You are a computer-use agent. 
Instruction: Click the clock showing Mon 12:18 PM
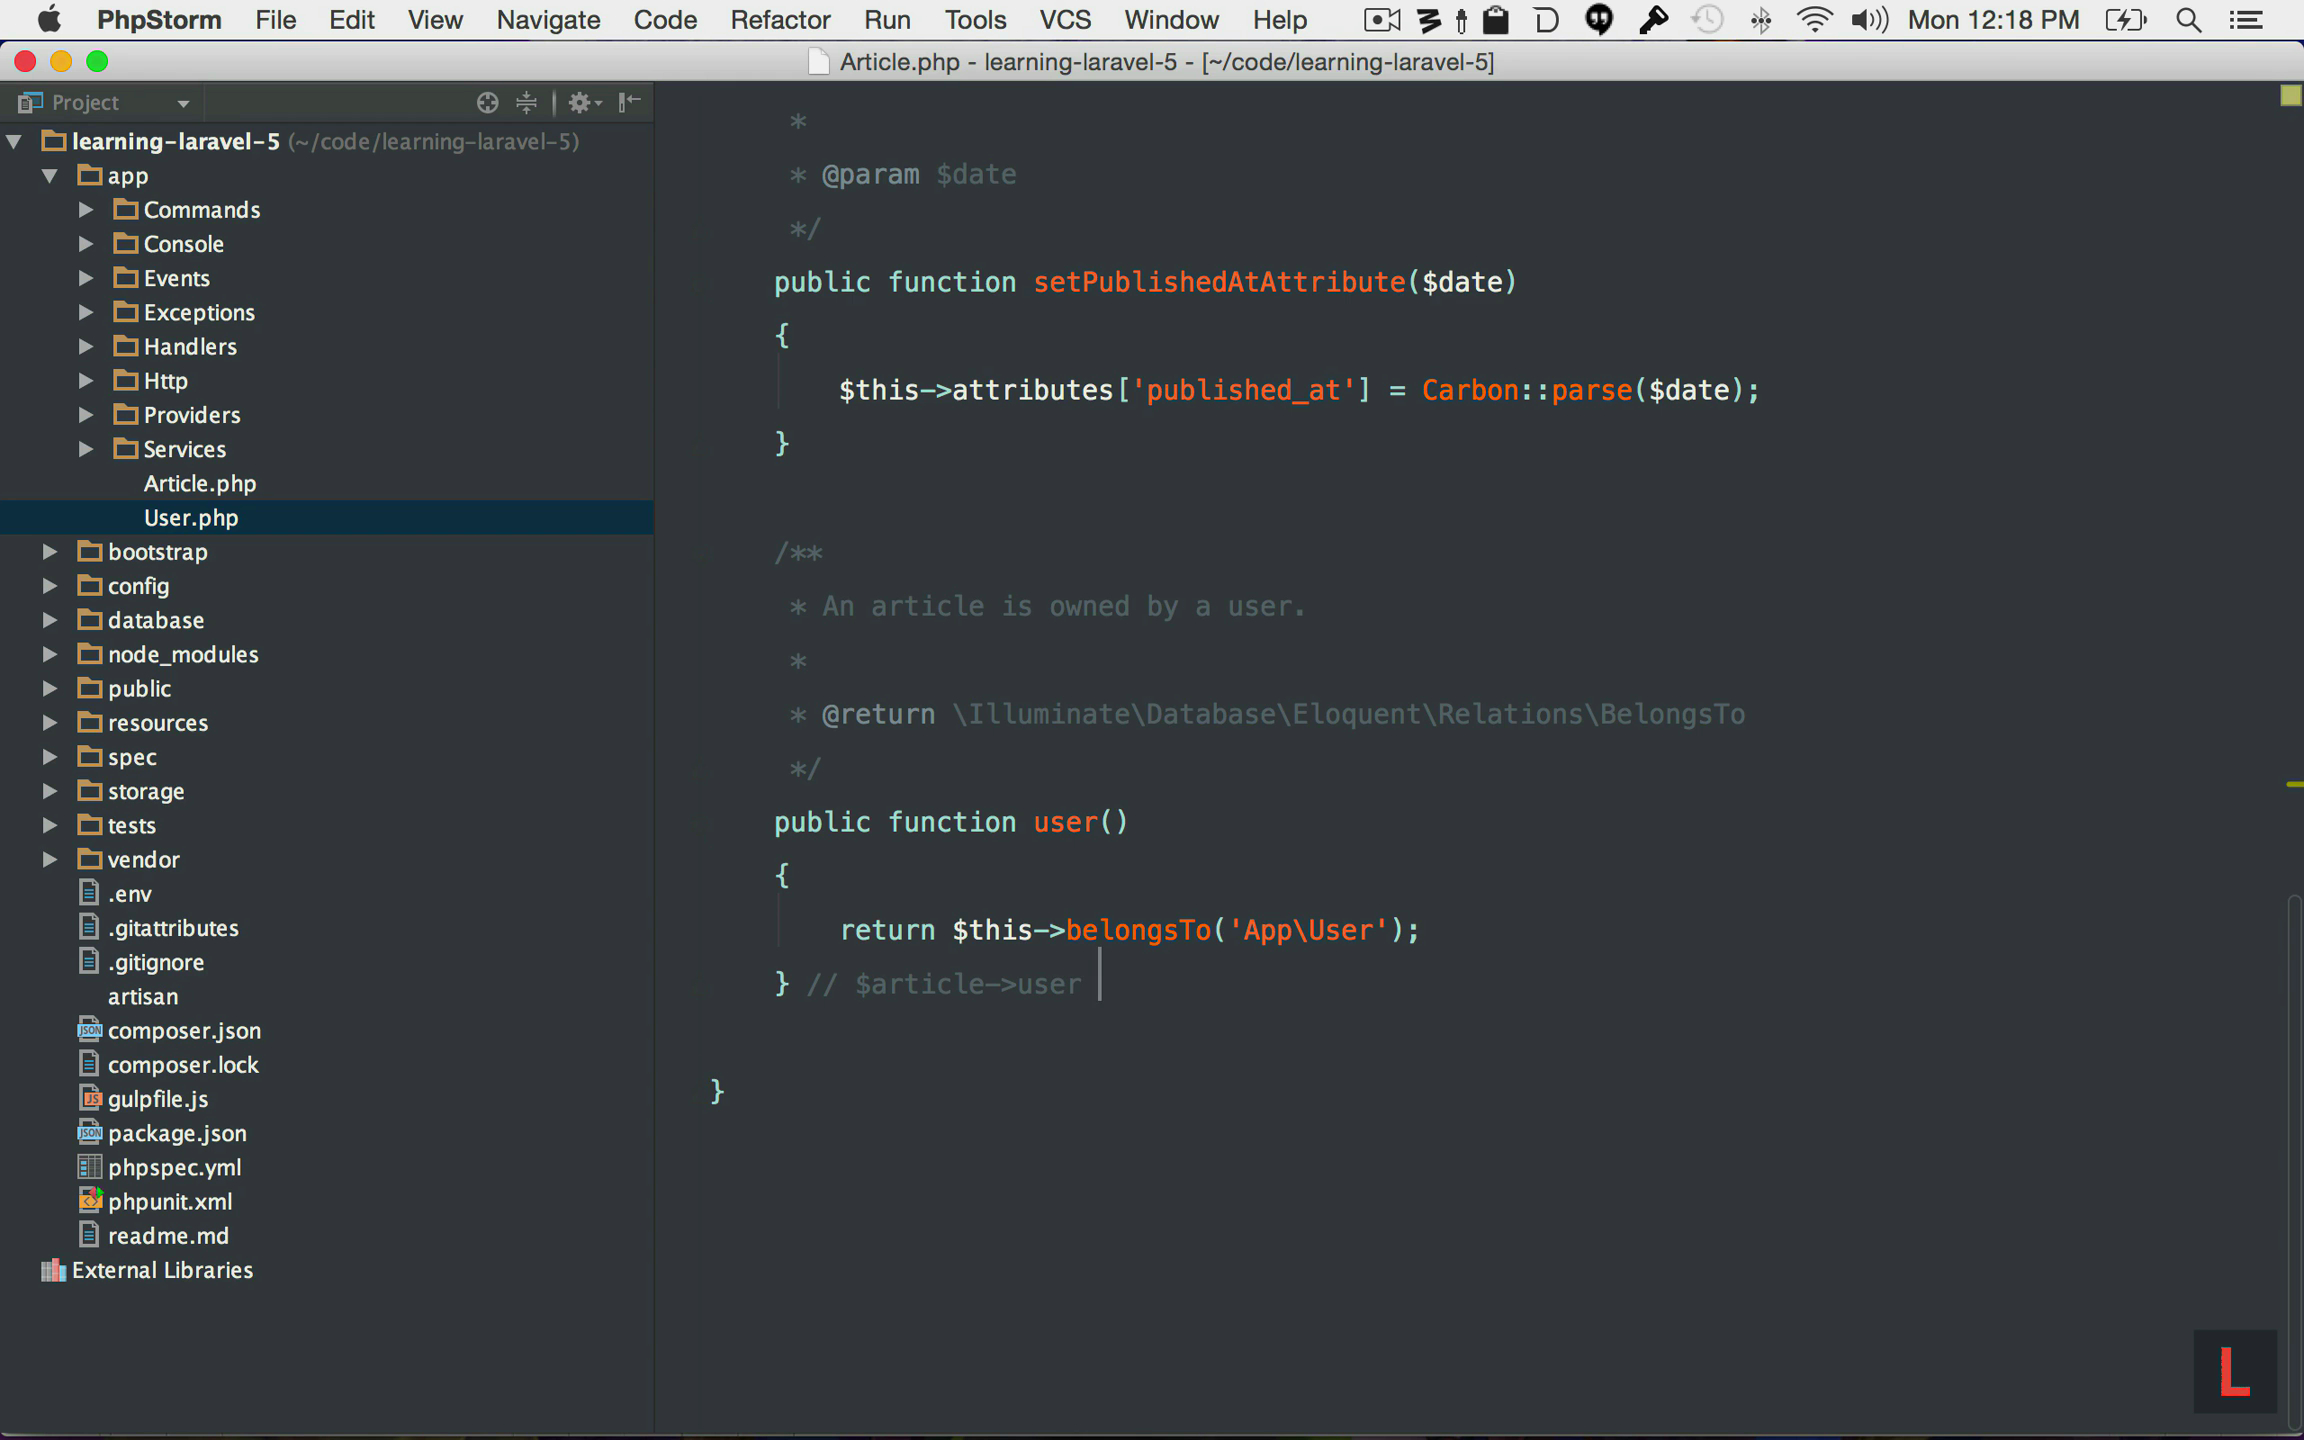tap(1993, 20)
